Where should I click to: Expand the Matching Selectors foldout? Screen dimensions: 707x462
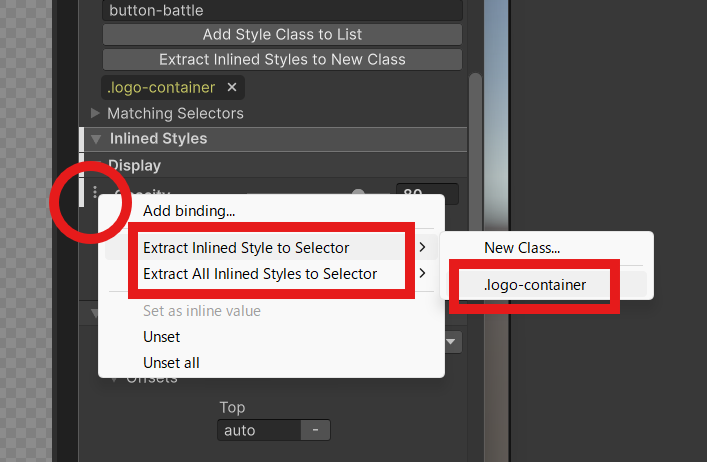coord(96,114)
